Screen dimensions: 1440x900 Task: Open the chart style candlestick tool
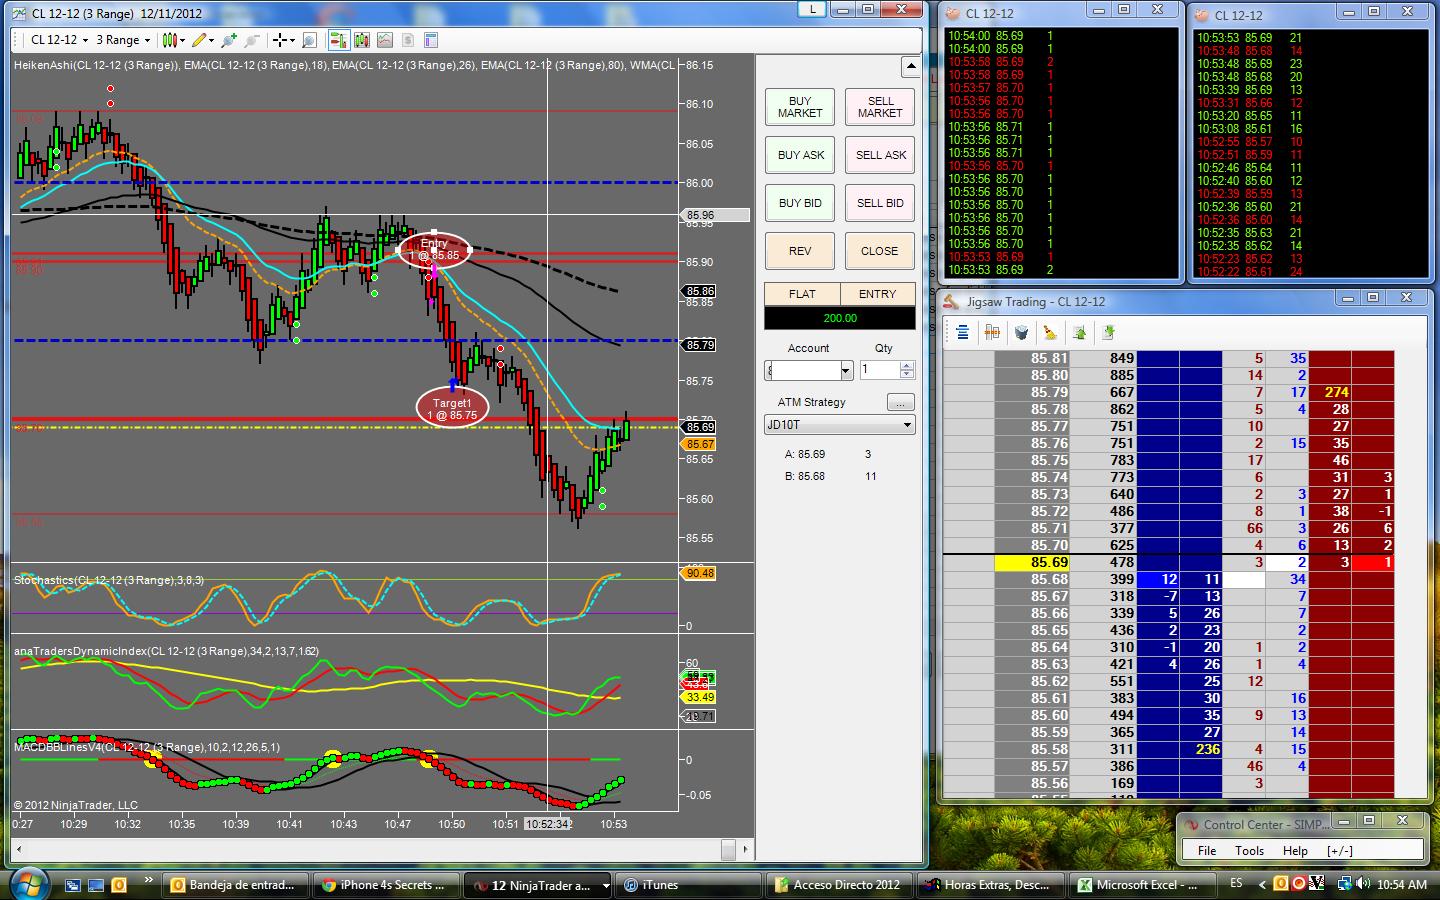pos(169,40)
